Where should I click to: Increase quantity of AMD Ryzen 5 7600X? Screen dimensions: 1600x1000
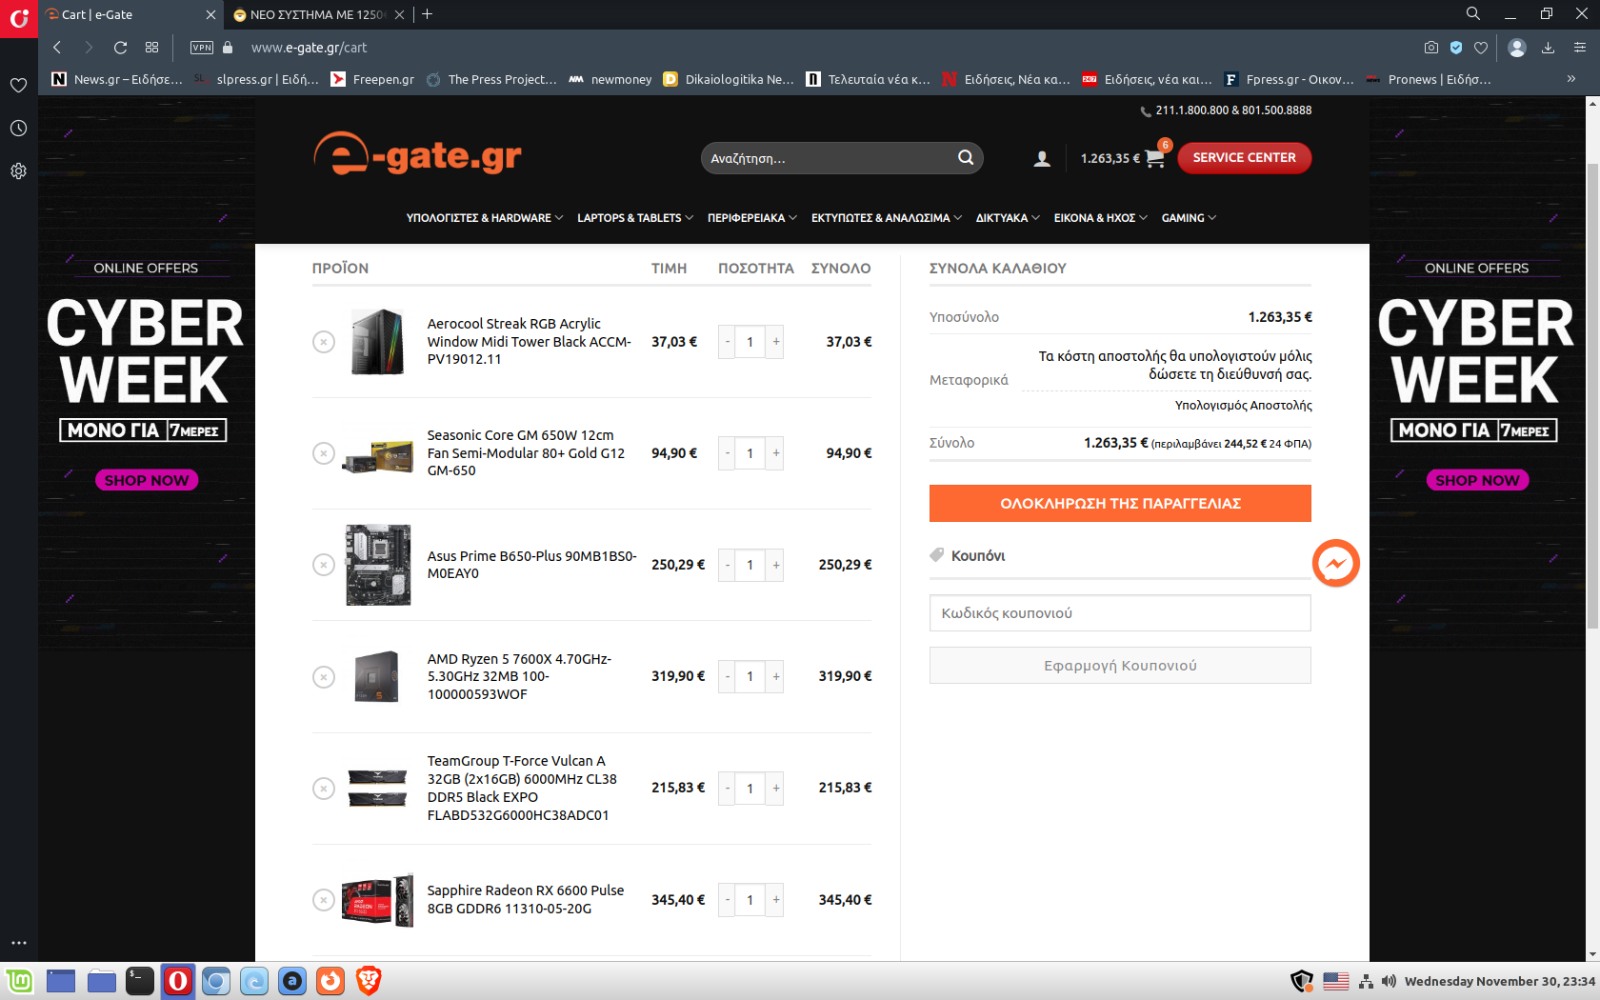pyautogui.click(x=776, y=677)
